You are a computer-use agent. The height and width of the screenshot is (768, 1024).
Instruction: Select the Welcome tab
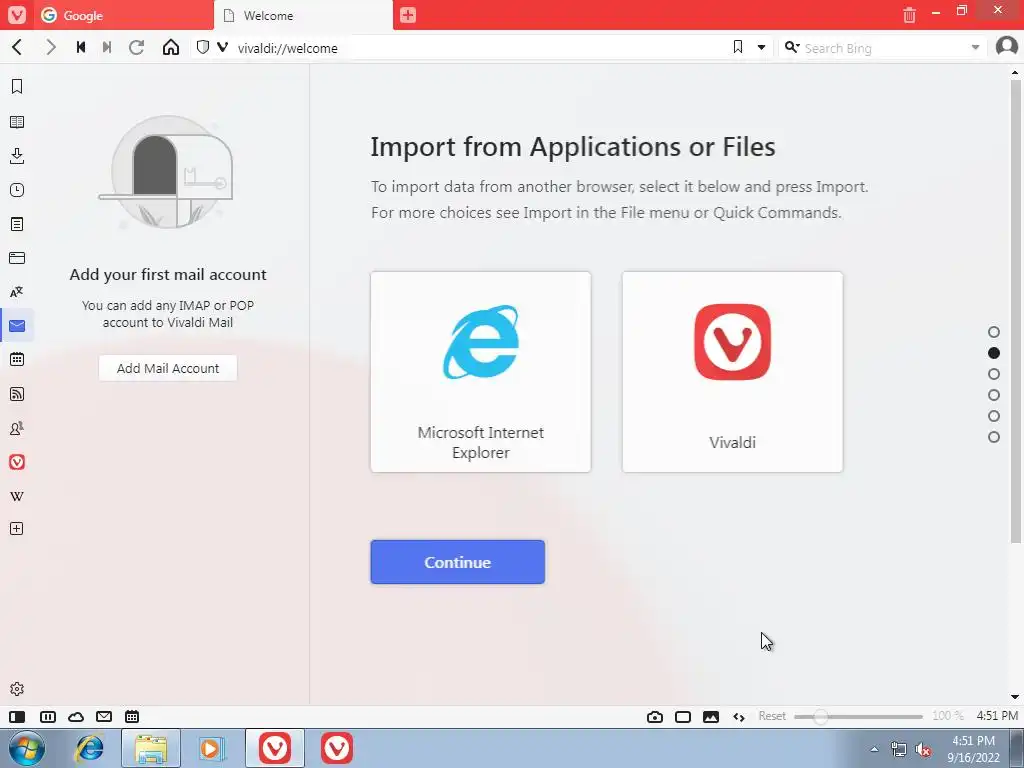pos(304,15)
